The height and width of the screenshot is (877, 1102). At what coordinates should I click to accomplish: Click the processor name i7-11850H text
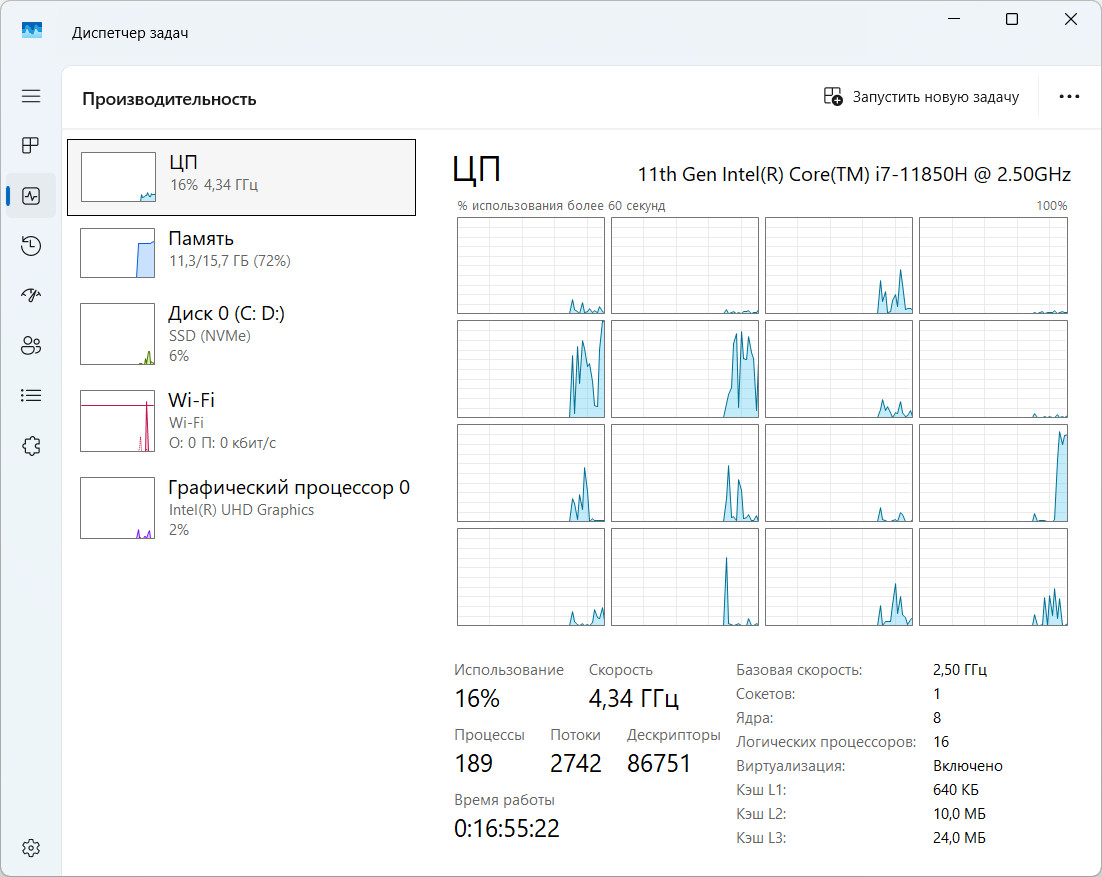coord(854,174)
